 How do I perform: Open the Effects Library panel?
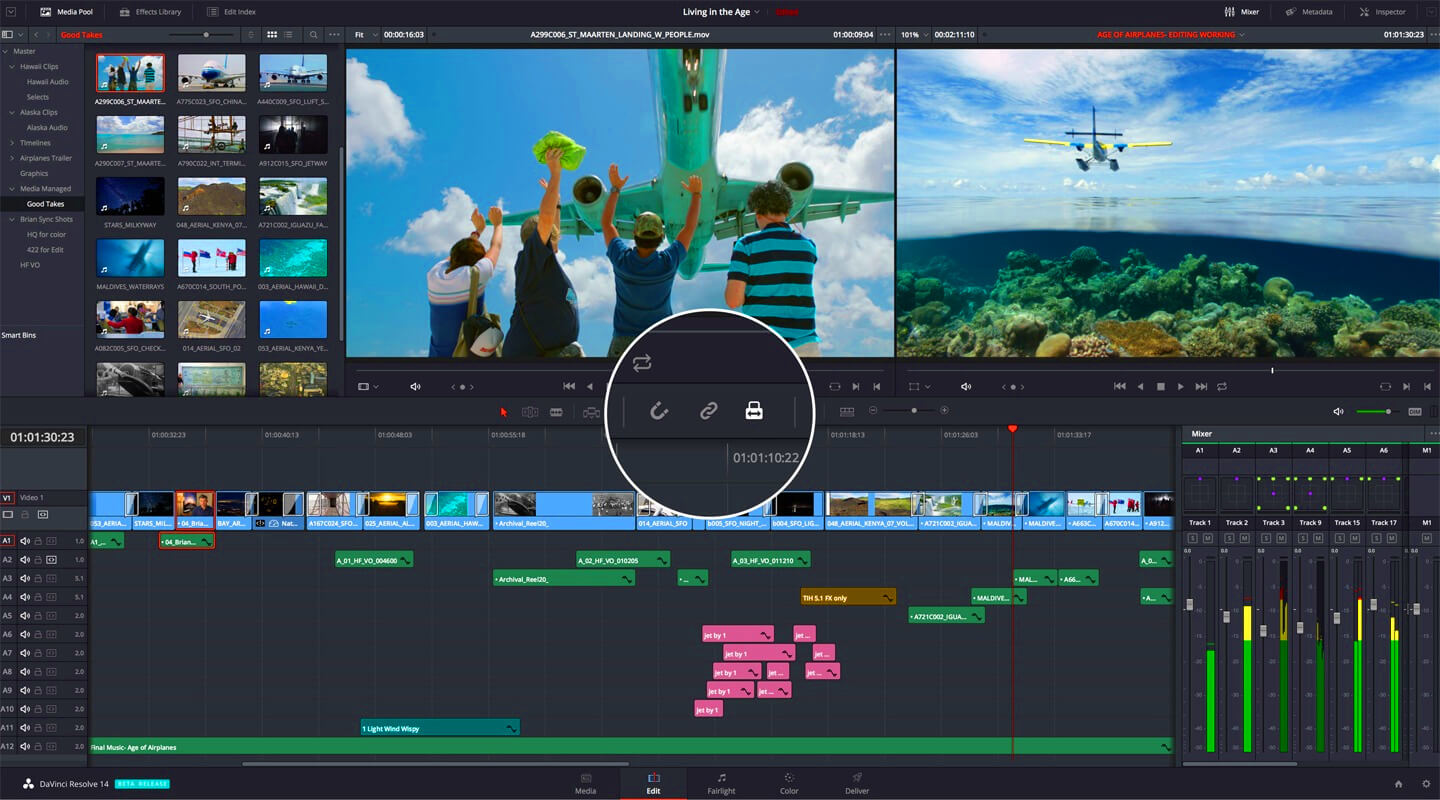pyautogui.click(x=150, y=12)
